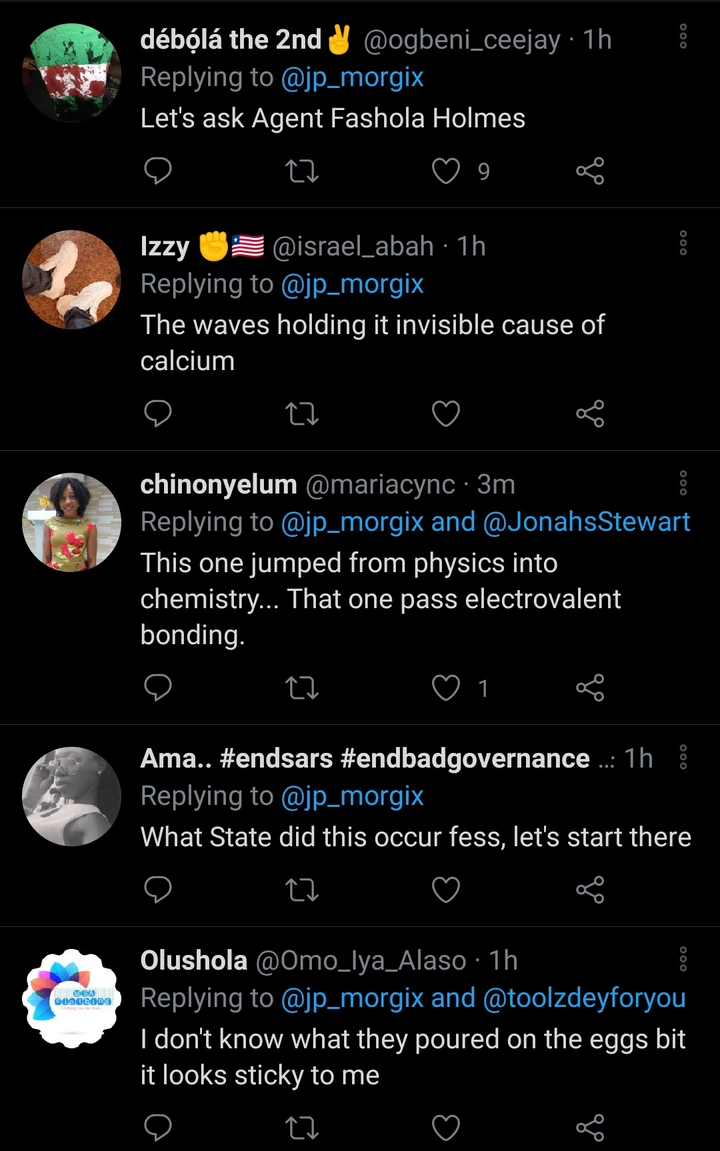Like débólá the 2nd's tweet
Viewport: 720px width, 1151px height.
click(445, 172)
